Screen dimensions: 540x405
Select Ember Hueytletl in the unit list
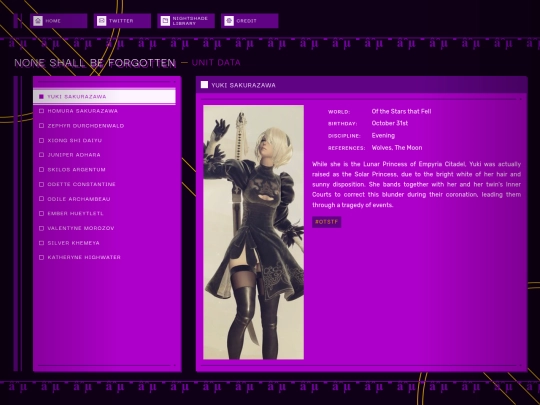point(104,214)
